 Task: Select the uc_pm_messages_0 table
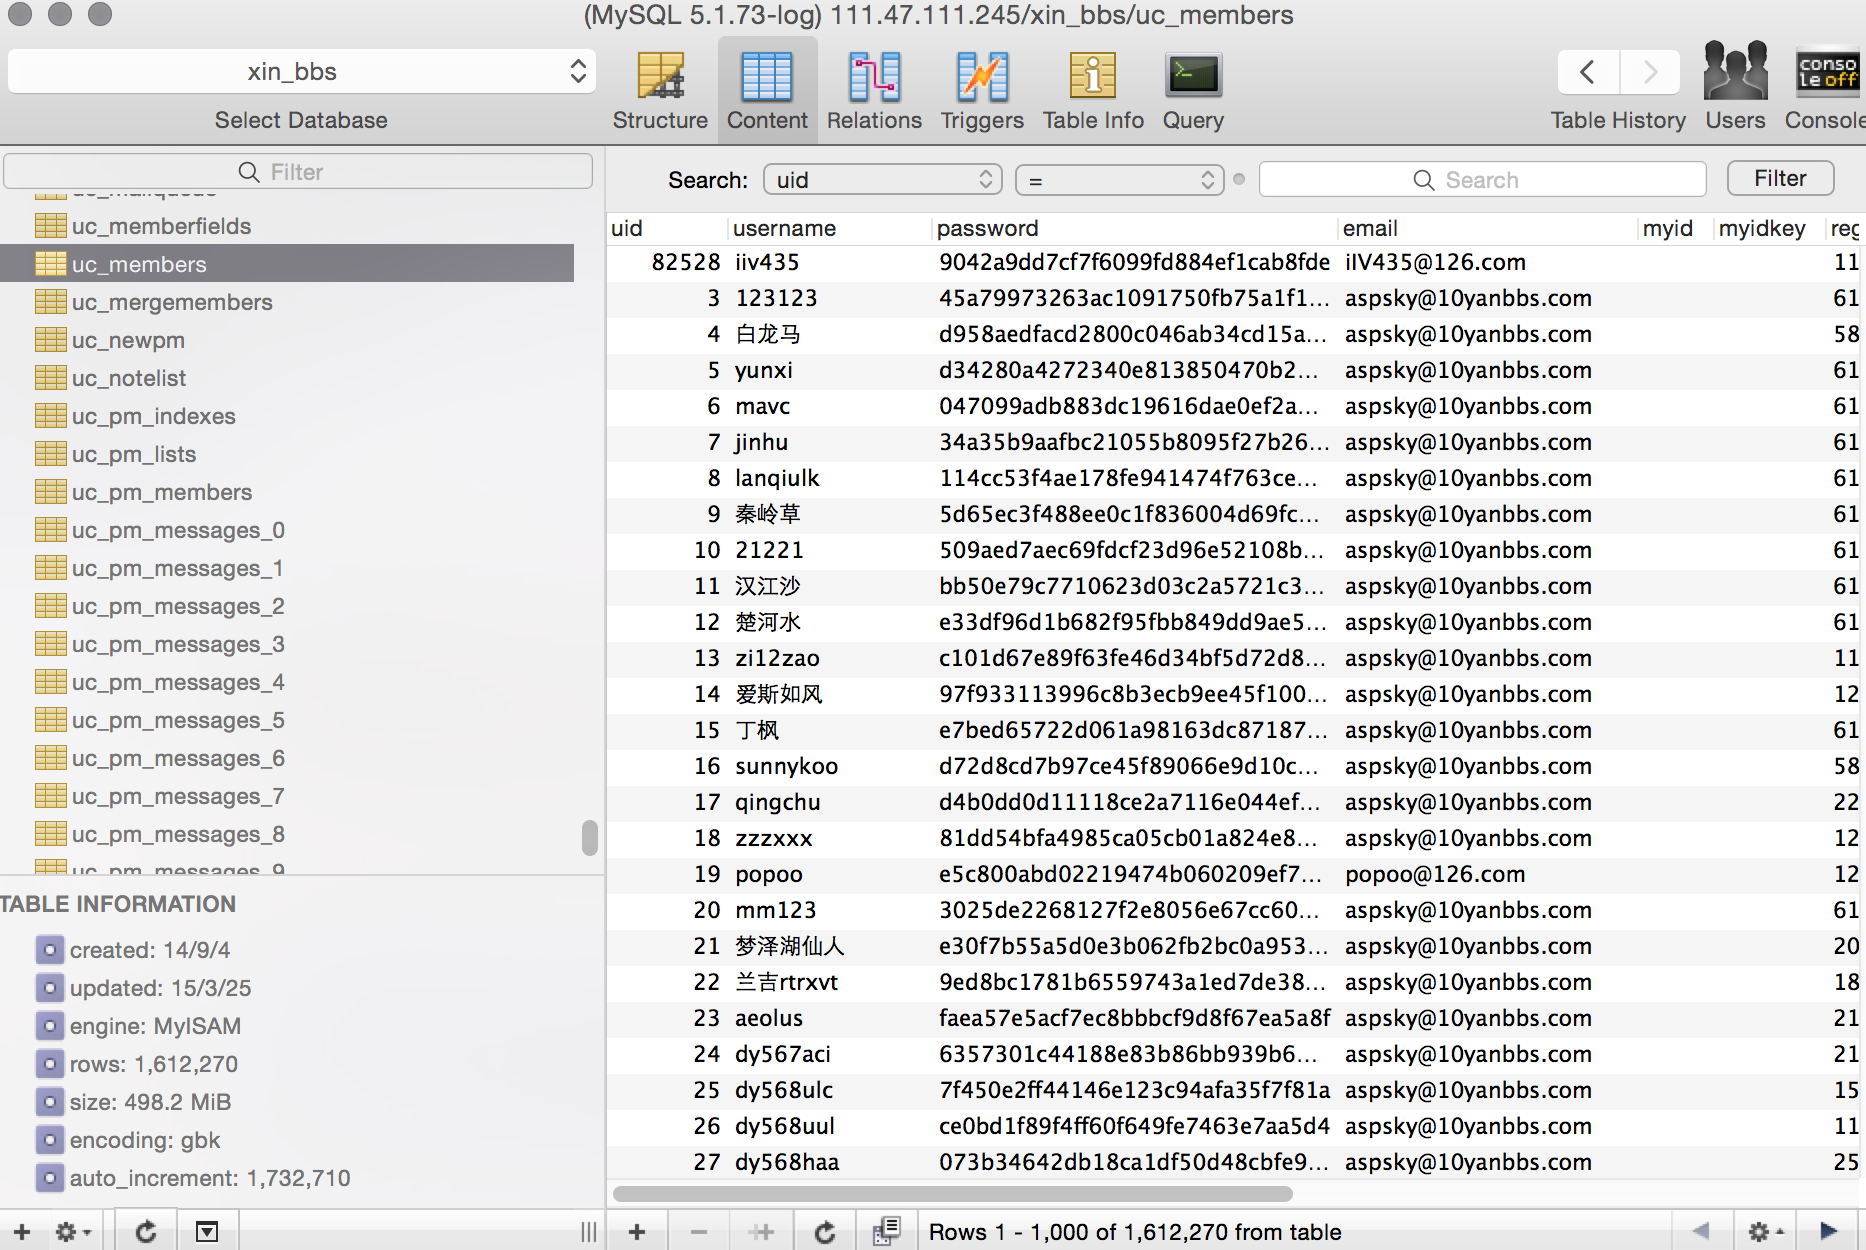(288, 530)
